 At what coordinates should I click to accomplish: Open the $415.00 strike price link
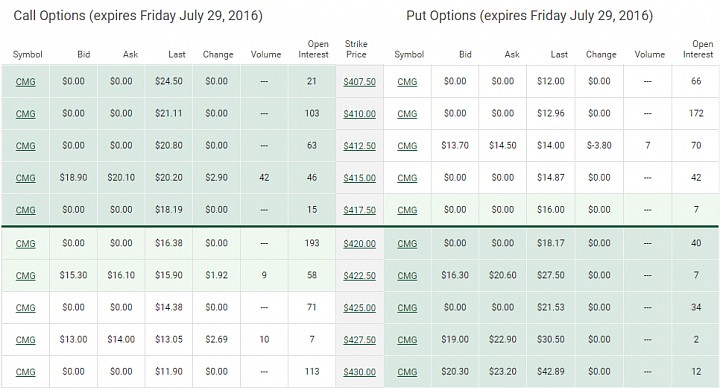360,178
